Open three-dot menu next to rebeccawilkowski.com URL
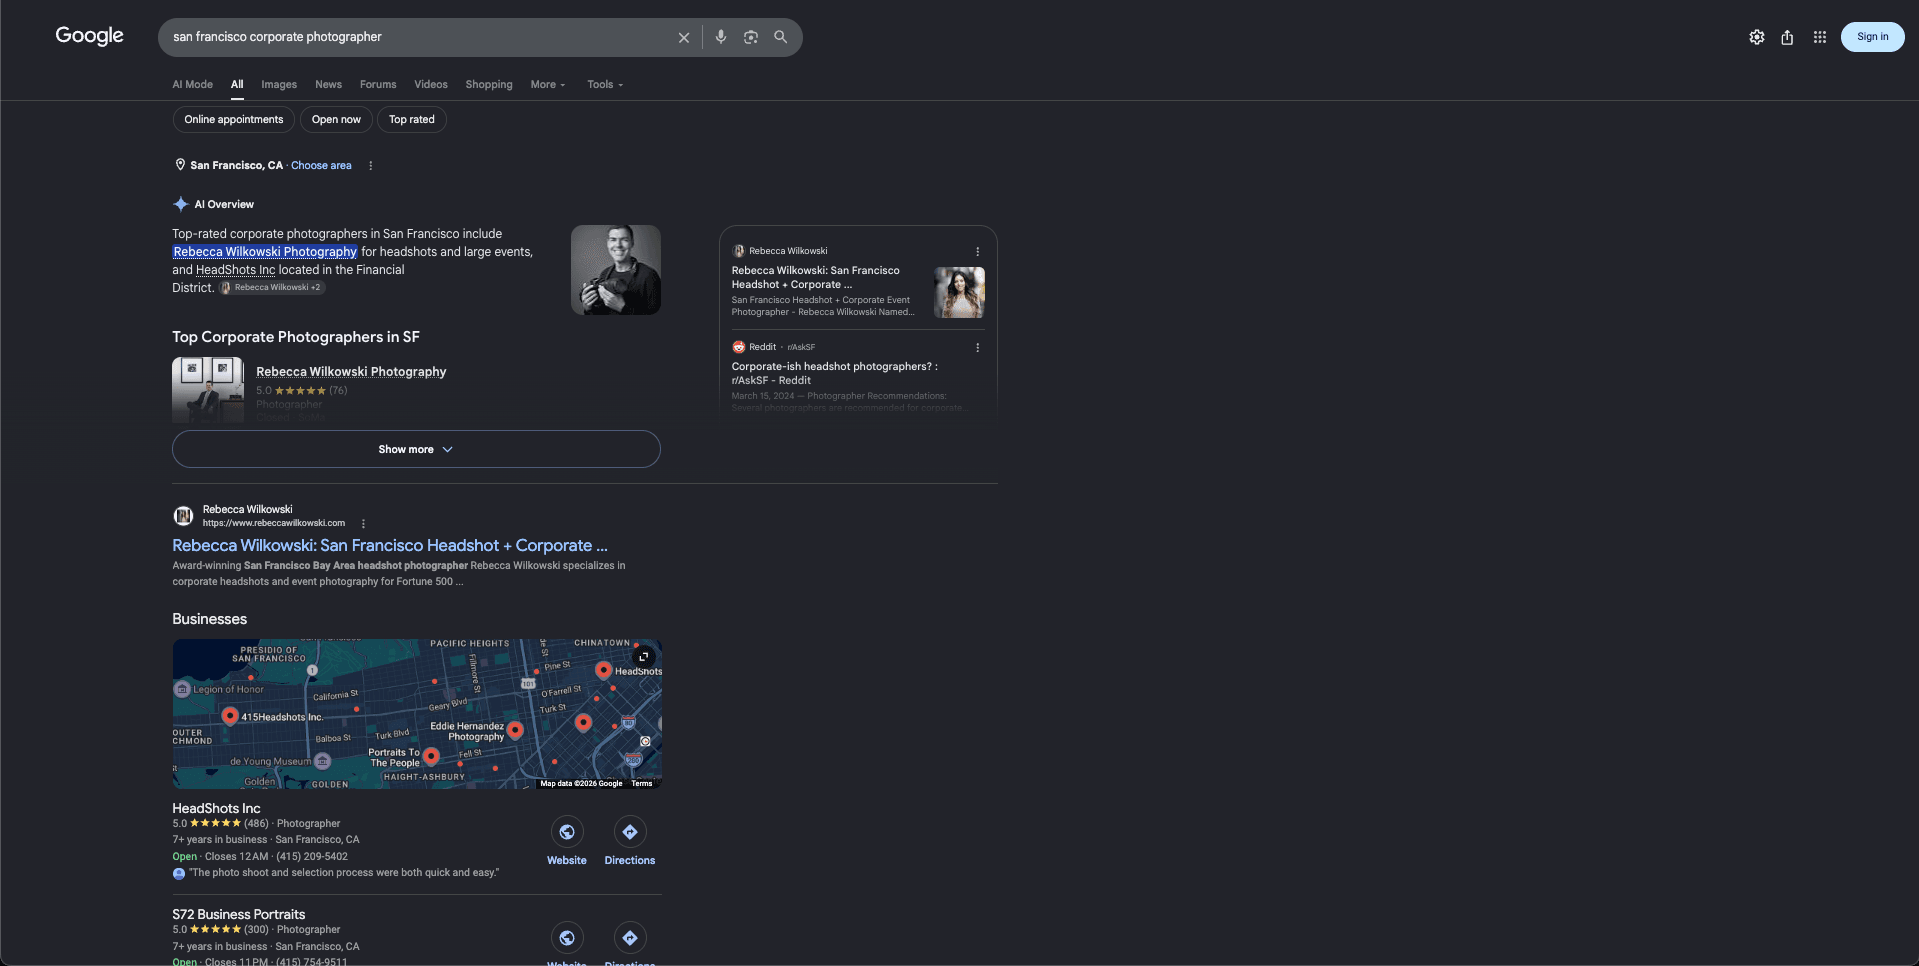1919x966 pixels. pos(364,524)
